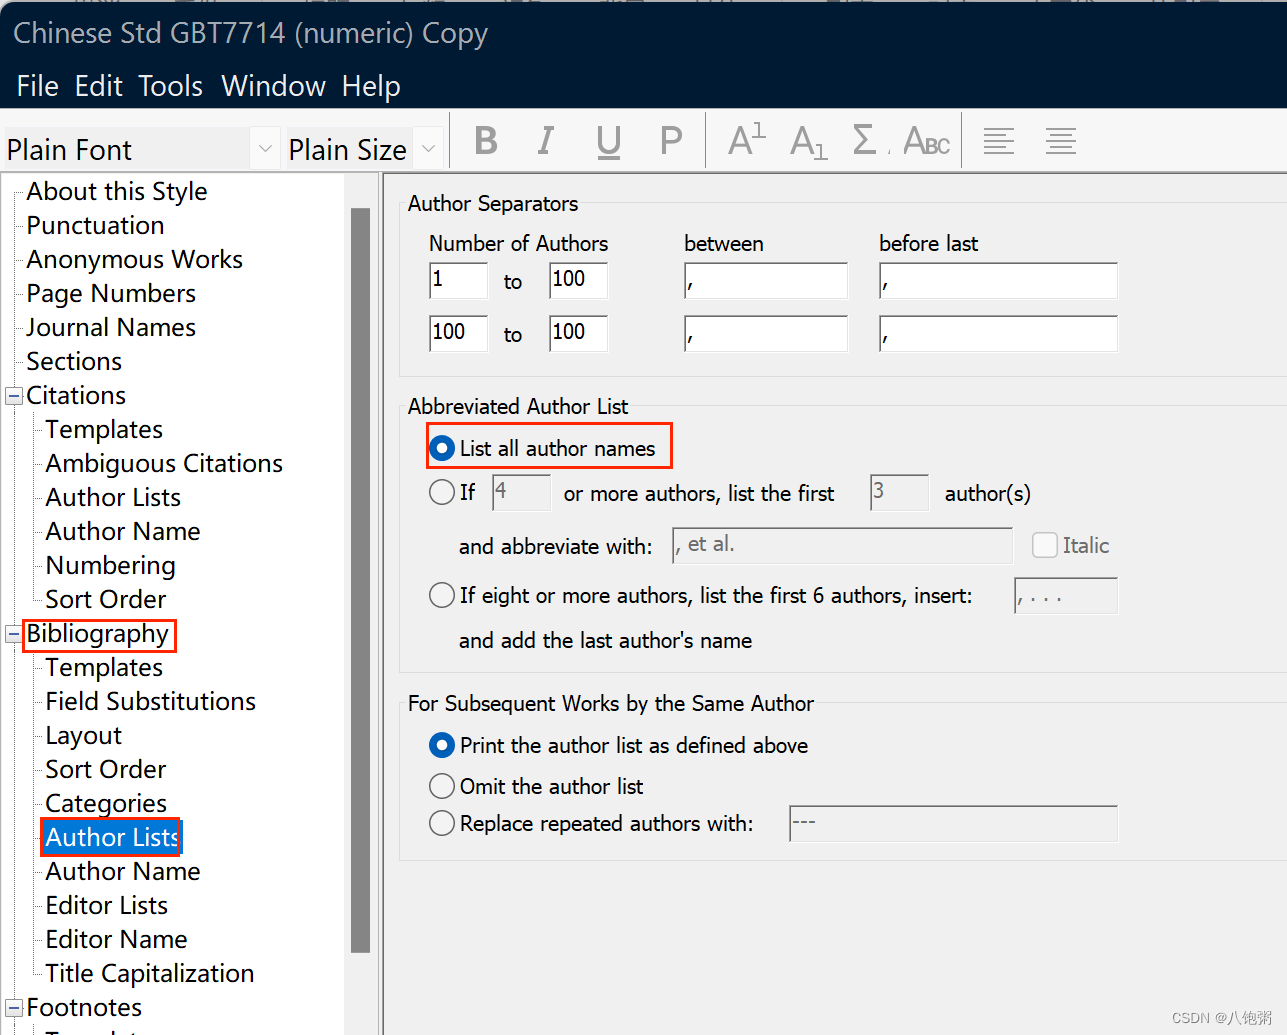Open the symbol (Σ) insert tool
Screen dimensions: 1287x1035
pyautogui.click(x=865, y=140)
